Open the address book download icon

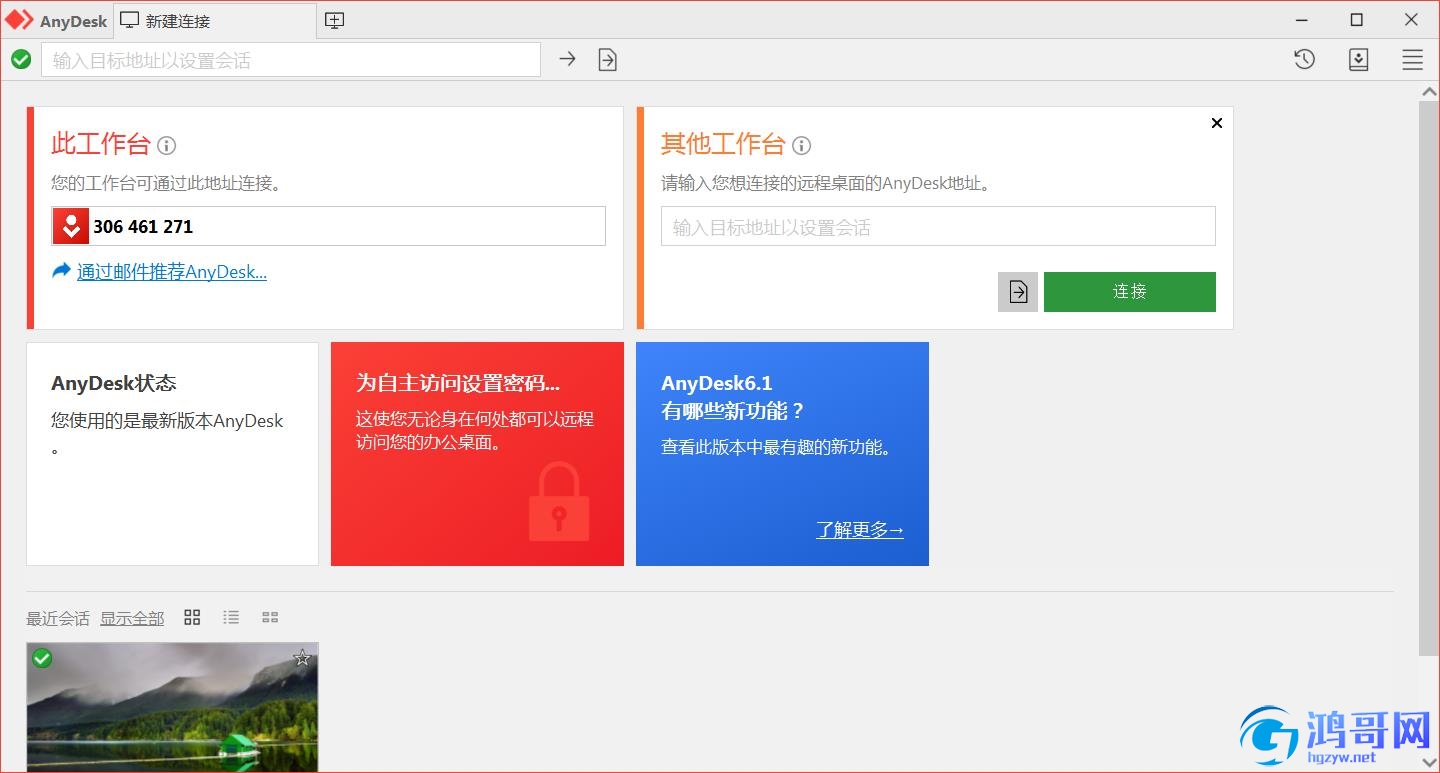pyautogui.click(x=1358, y=60)
